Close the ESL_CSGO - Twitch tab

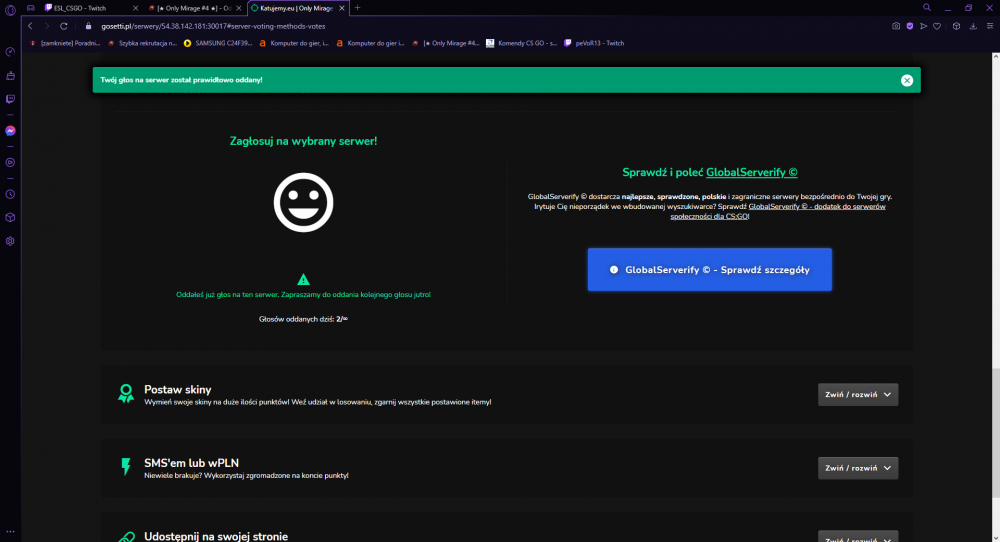coord(135,8)
